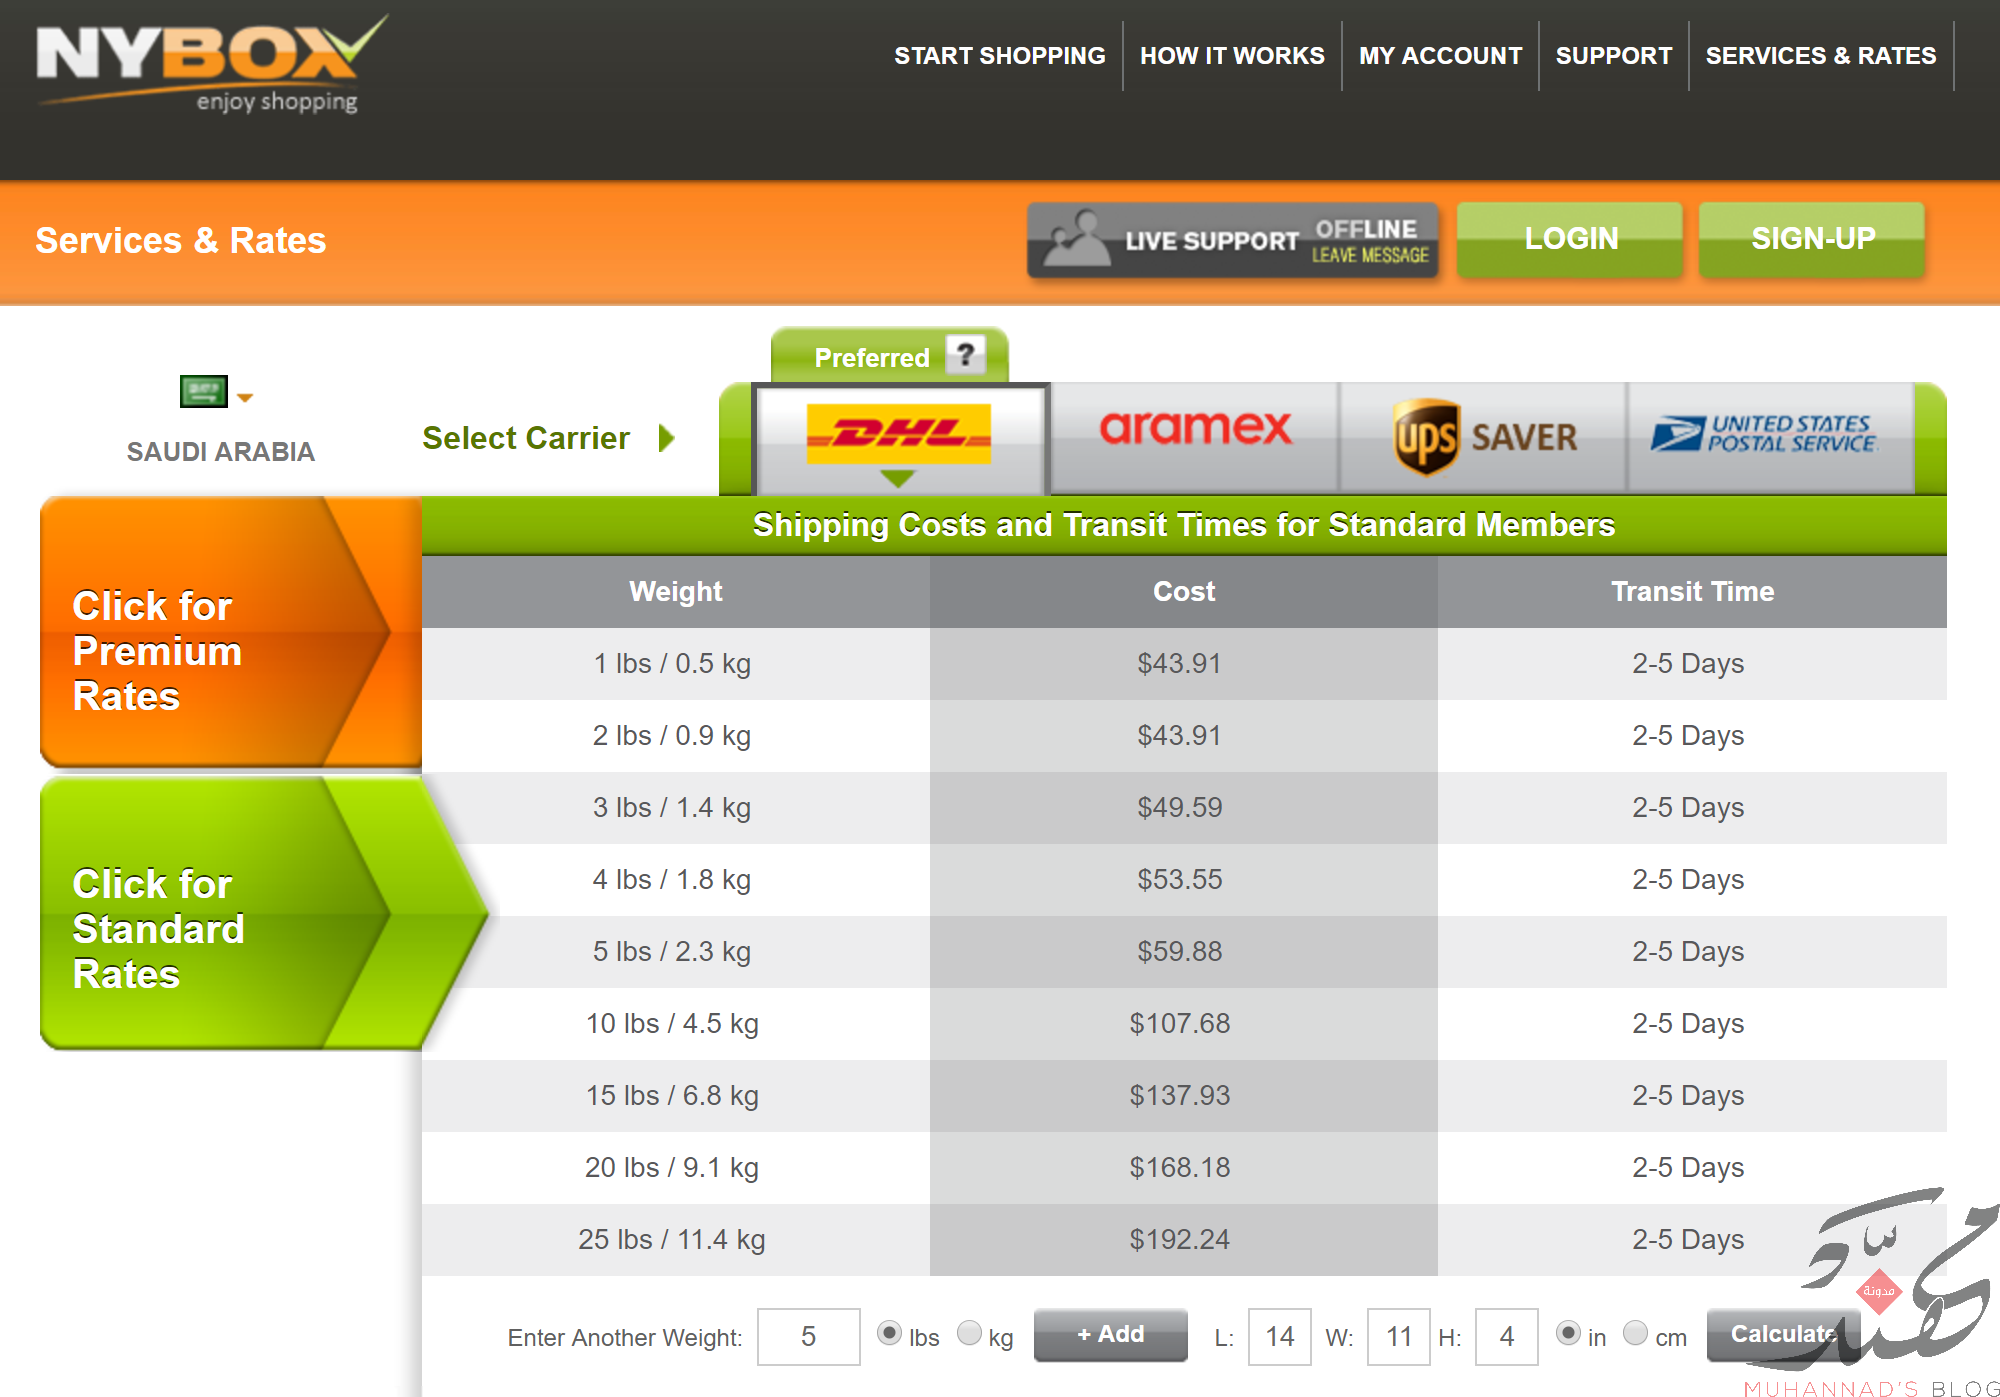The image size is (2000, 1397).
Task: Click the '$137.93' cost cell
Action: 1184,1096
